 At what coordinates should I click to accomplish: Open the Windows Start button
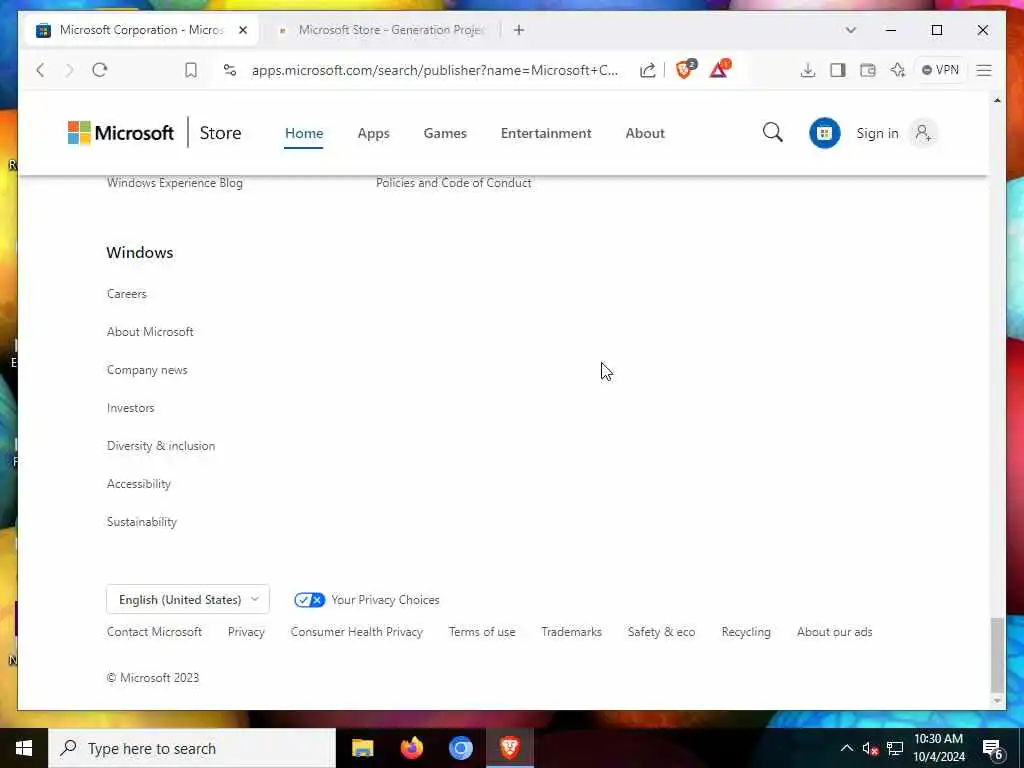click(x=24, y=748)
